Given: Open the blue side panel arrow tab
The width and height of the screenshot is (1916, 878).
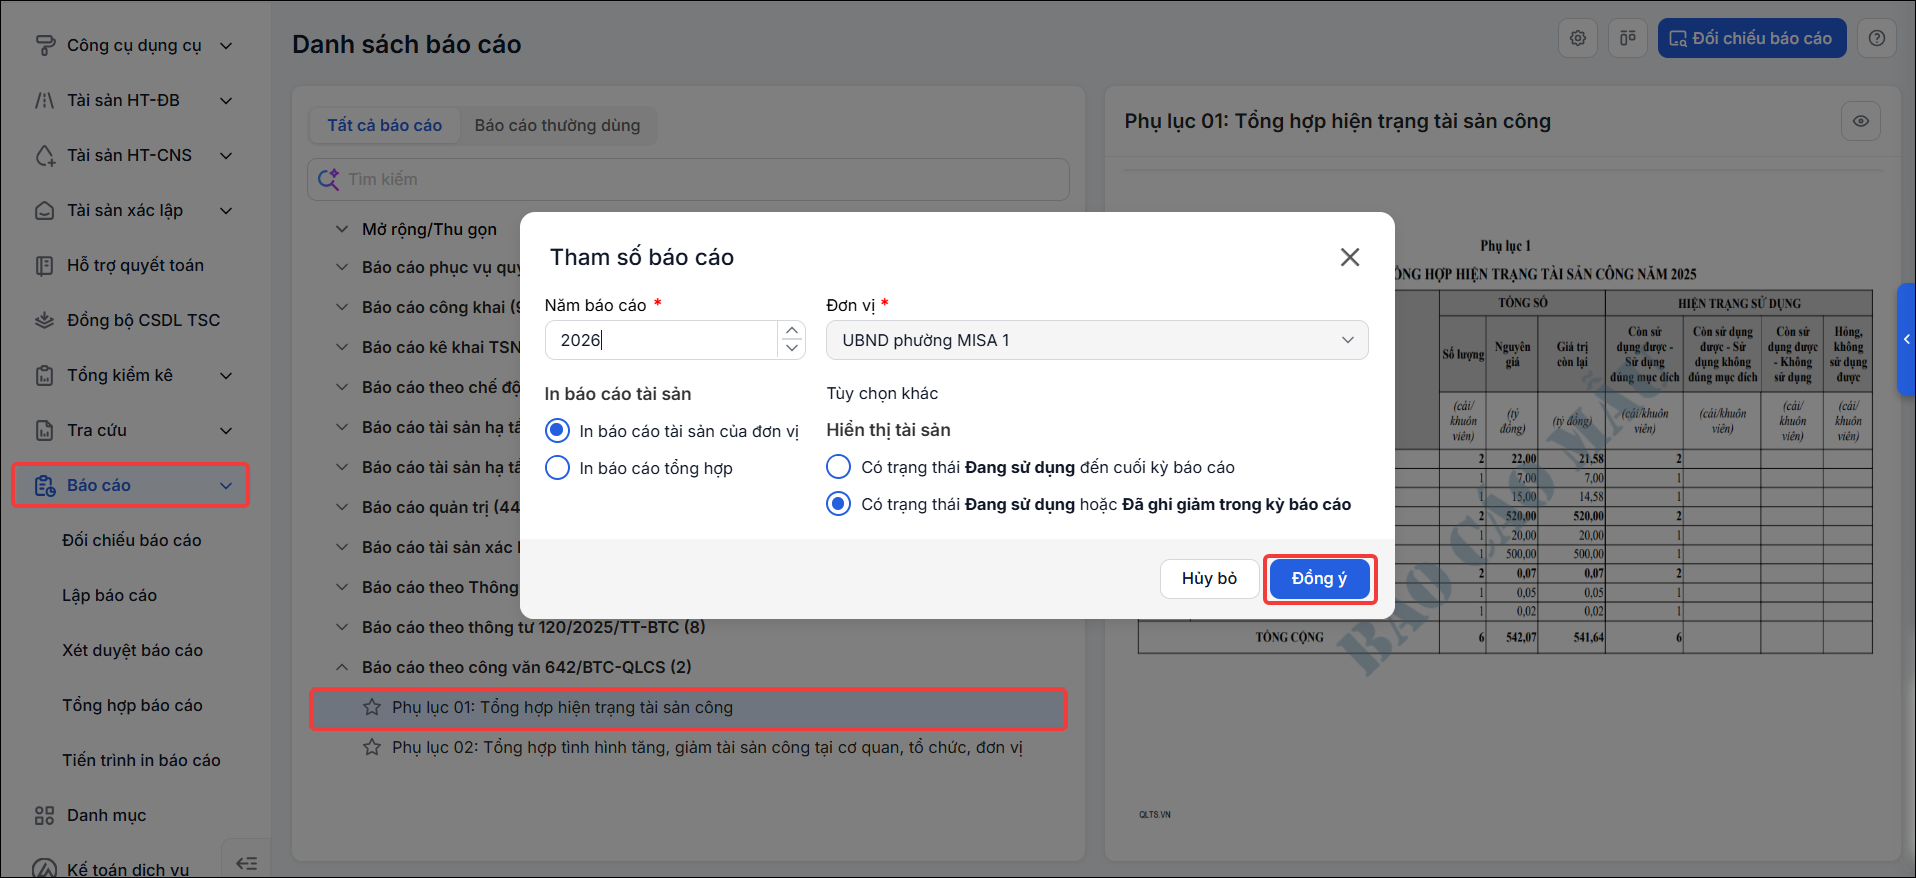Looking at the screenshot, I should point(1906,339).
